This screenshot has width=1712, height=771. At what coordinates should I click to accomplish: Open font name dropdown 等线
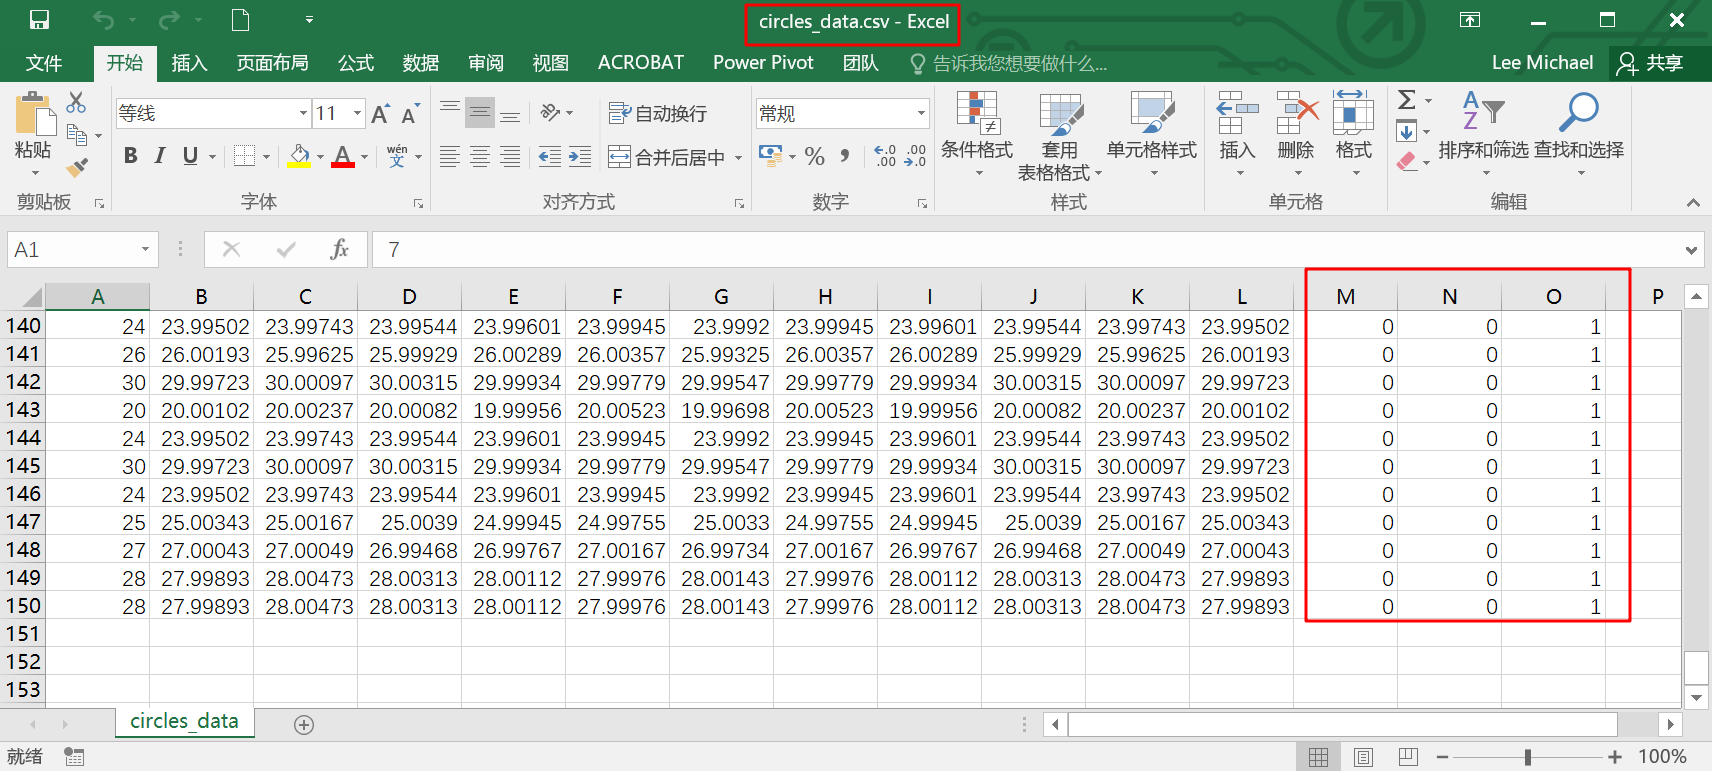click(x=303, y=114)
